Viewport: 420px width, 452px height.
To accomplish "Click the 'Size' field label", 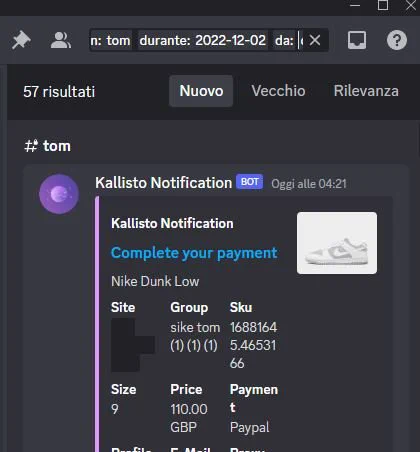I will (123, 389).
